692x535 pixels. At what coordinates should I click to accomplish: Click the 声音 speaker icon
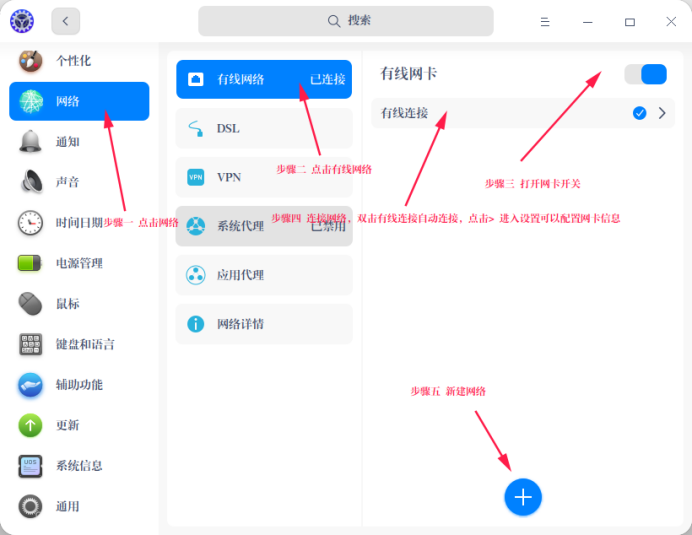click(x=31, y=182)
